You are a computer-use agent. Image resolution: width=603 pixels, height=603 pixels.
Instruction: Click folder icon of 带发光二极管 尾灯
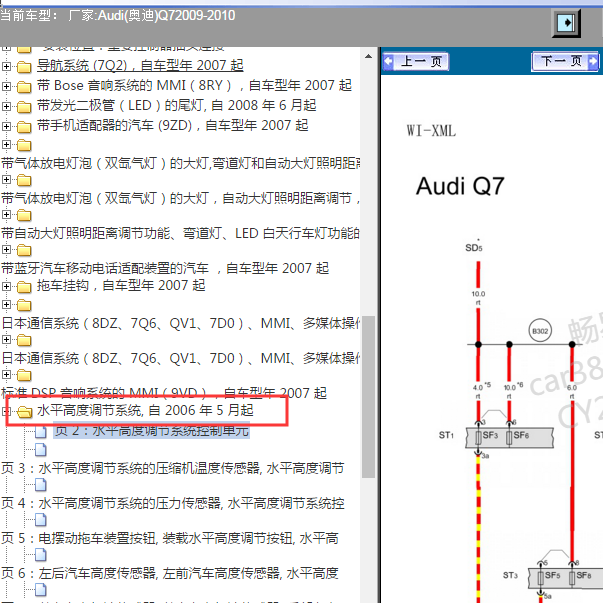pos(24,107)
